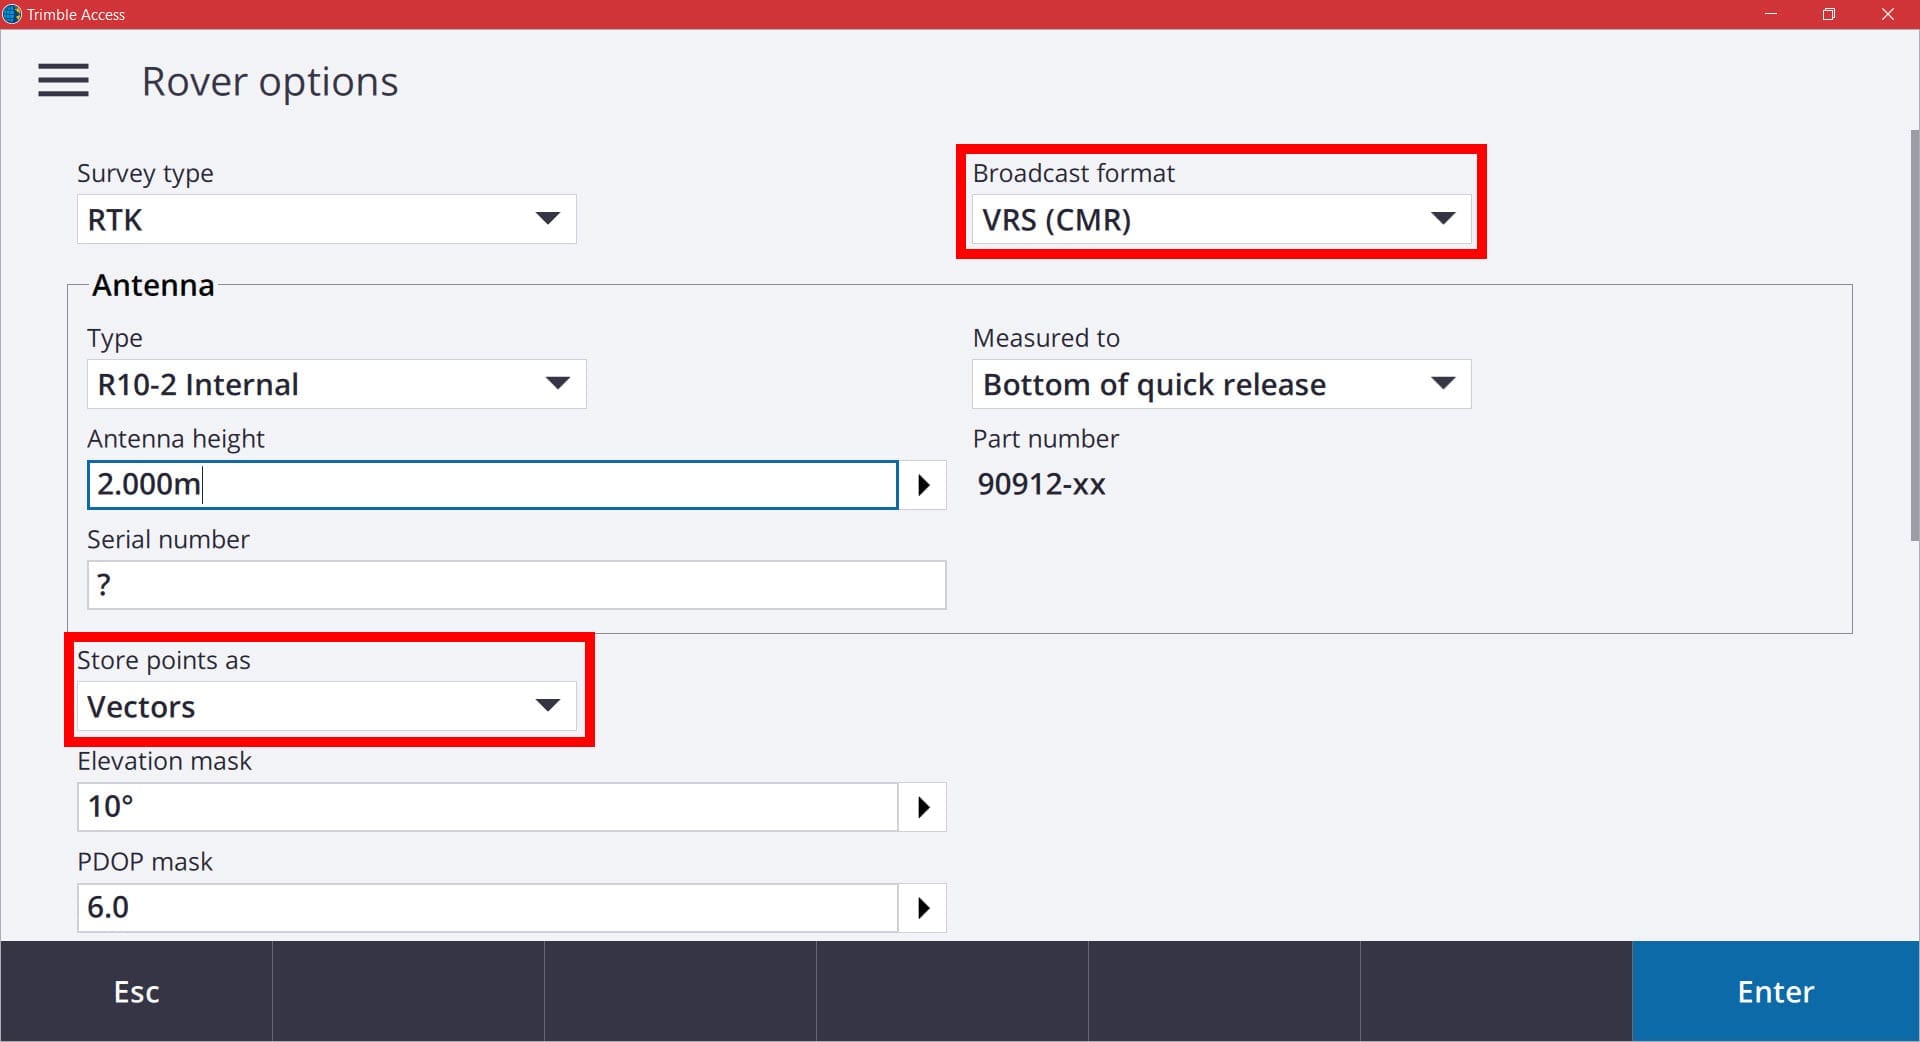Click the Antenna height input field
The height and width of the screenshot is (1042, 1920).
pyautogui.click(x=492, y=485)
